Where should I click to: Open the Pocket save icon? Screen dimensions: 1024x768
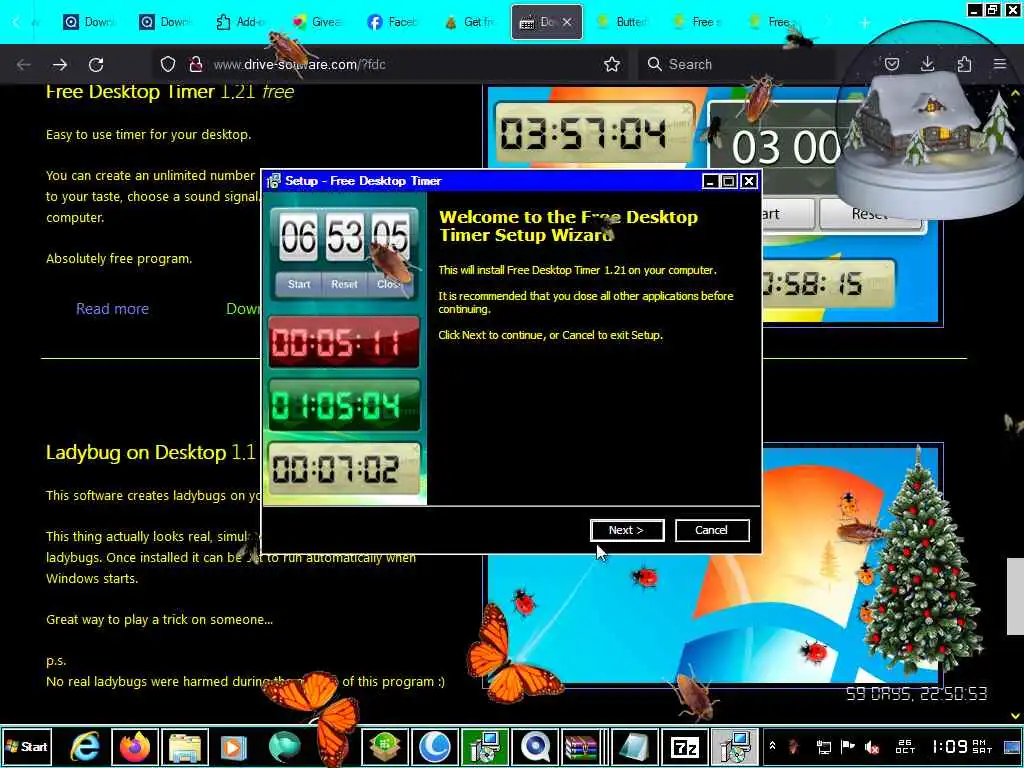891,64
